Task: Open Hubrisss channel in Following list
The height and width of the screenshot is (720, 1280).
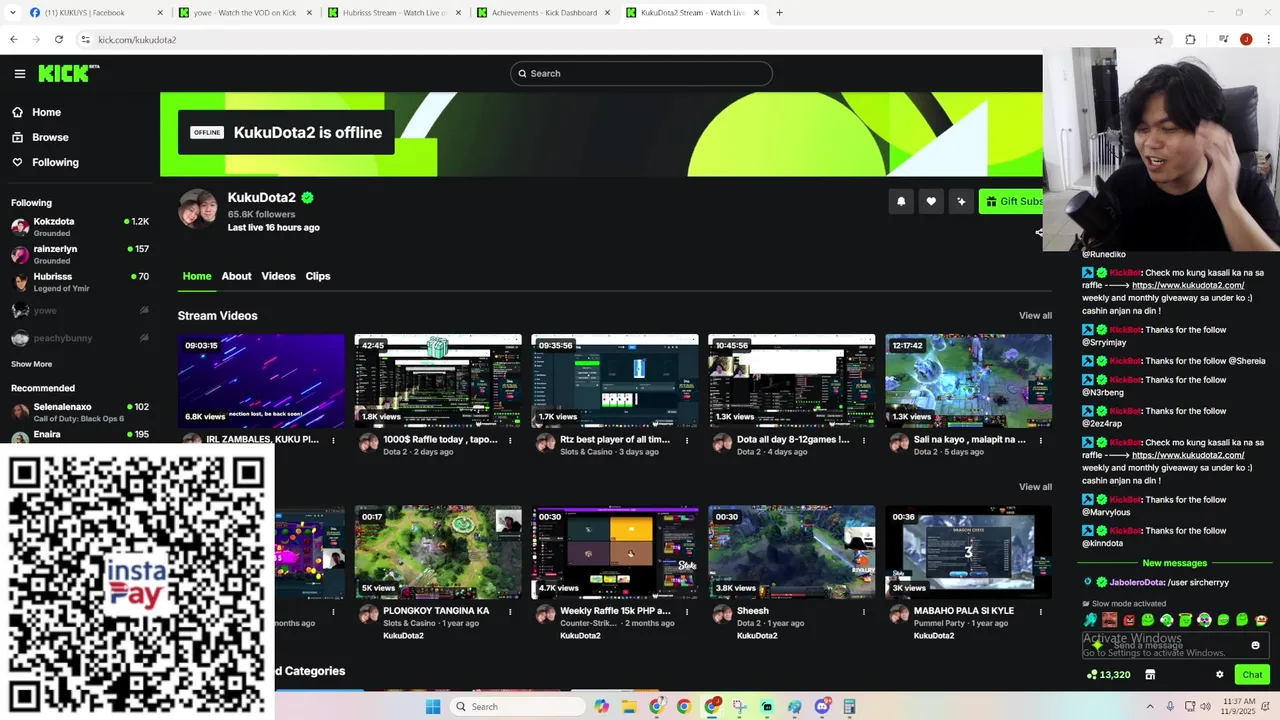Action: tap(80, 282)
